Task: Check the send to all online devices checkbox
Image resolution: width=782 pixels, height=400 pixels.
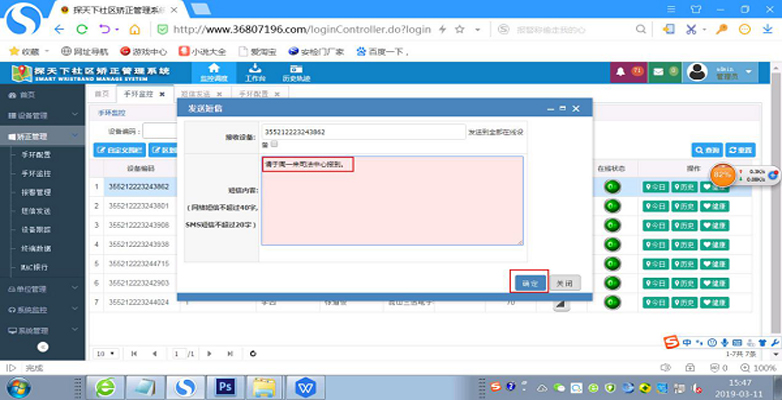Action: click(273, 143)
